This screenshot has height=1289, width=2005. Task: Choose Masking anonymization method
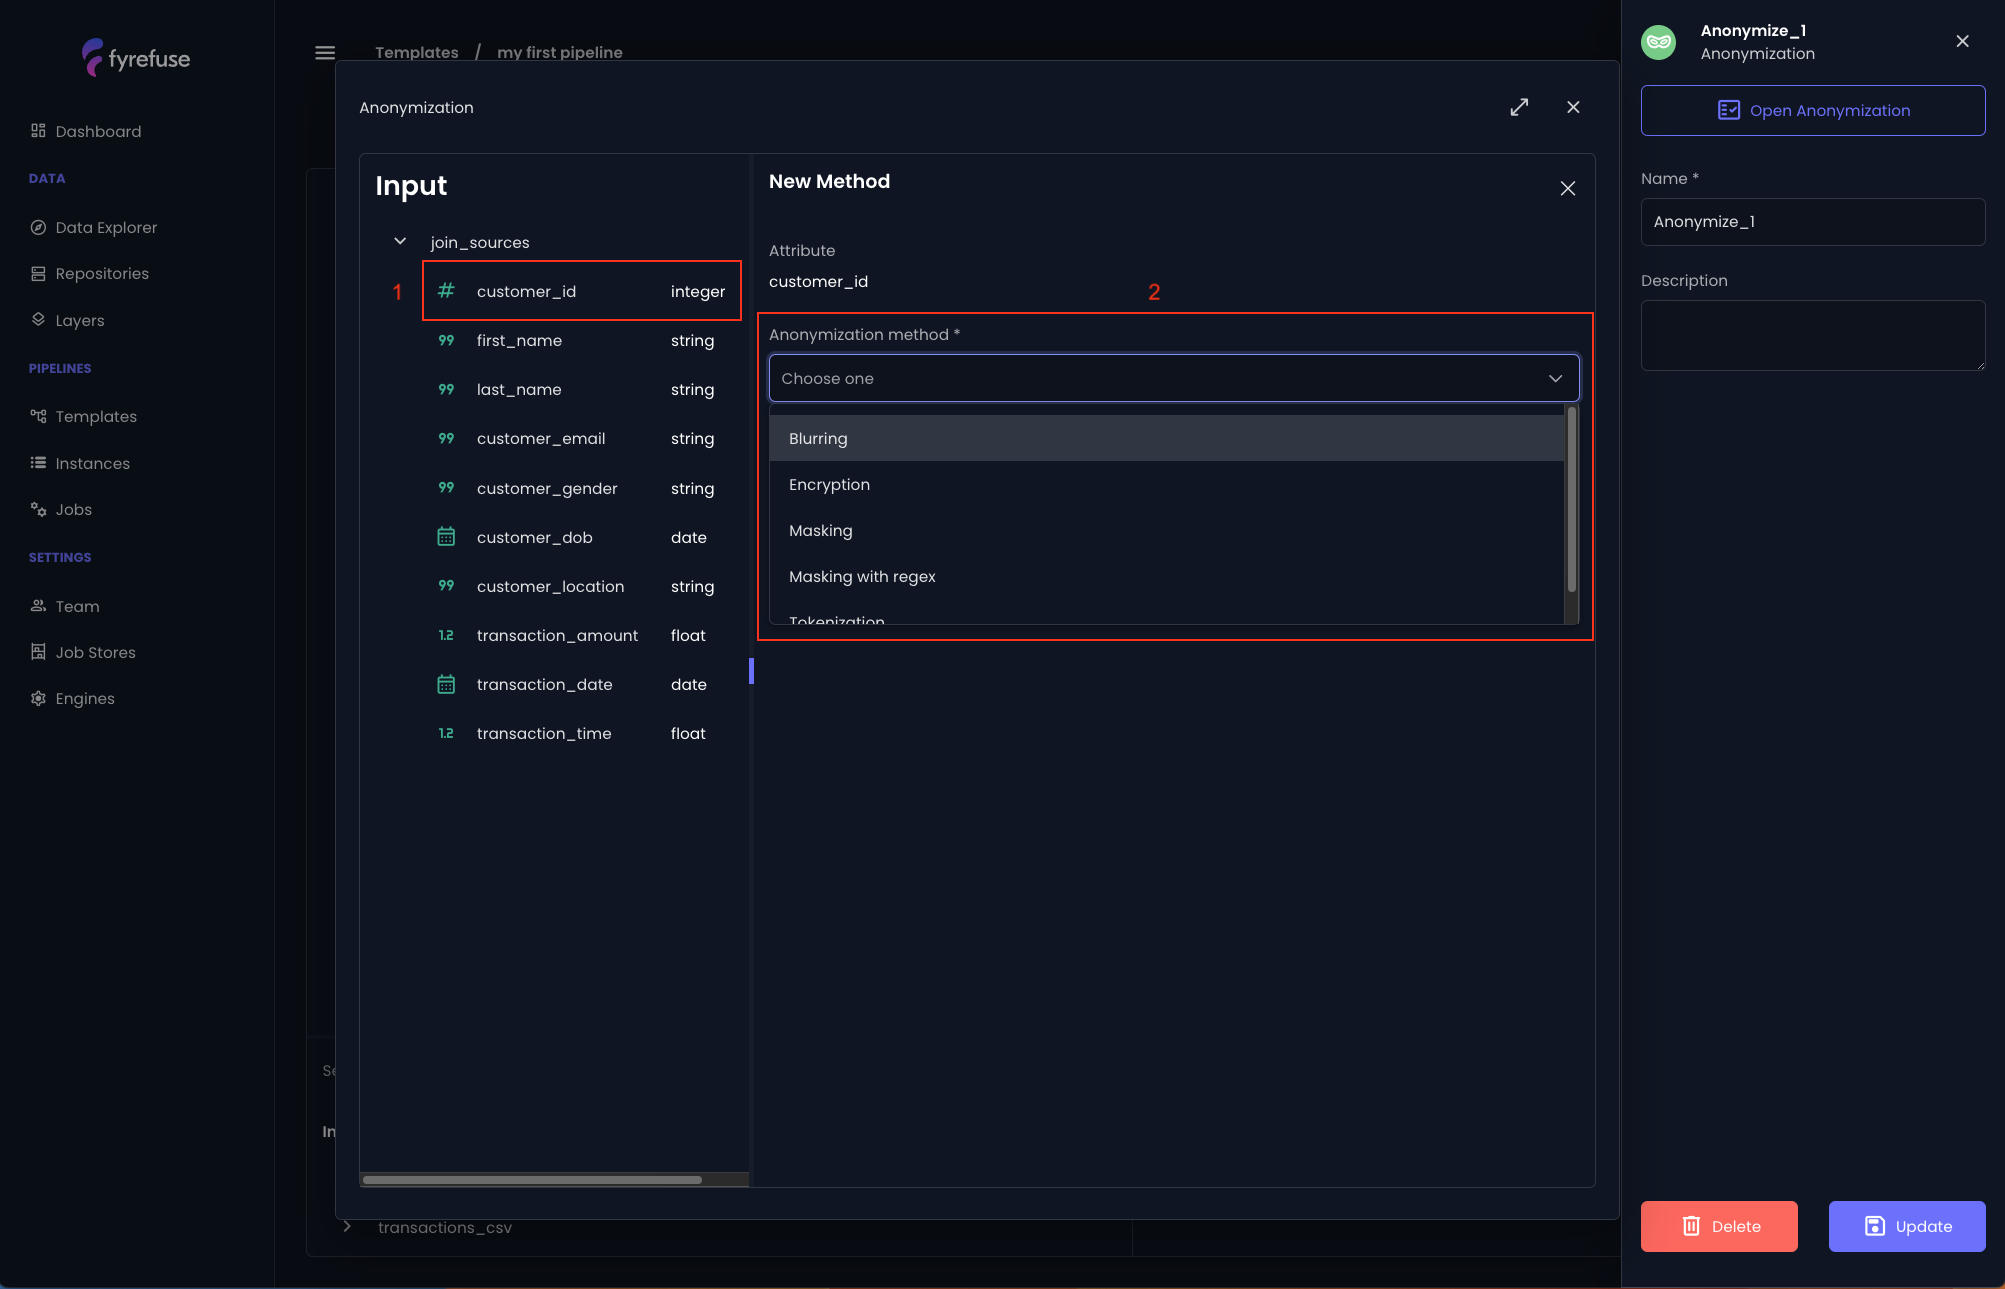pyautogui.click(x=1166, y=530)
